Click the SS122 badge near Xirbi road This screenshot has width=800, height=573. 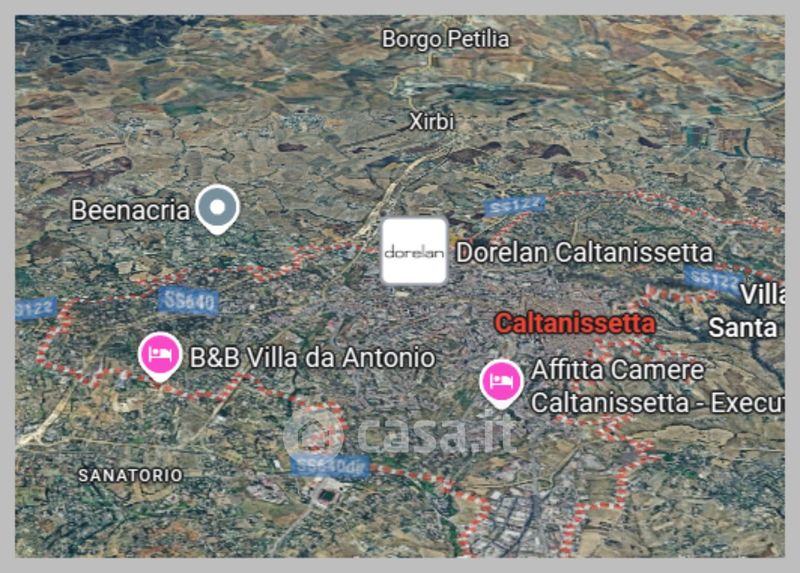click(515, 206)
